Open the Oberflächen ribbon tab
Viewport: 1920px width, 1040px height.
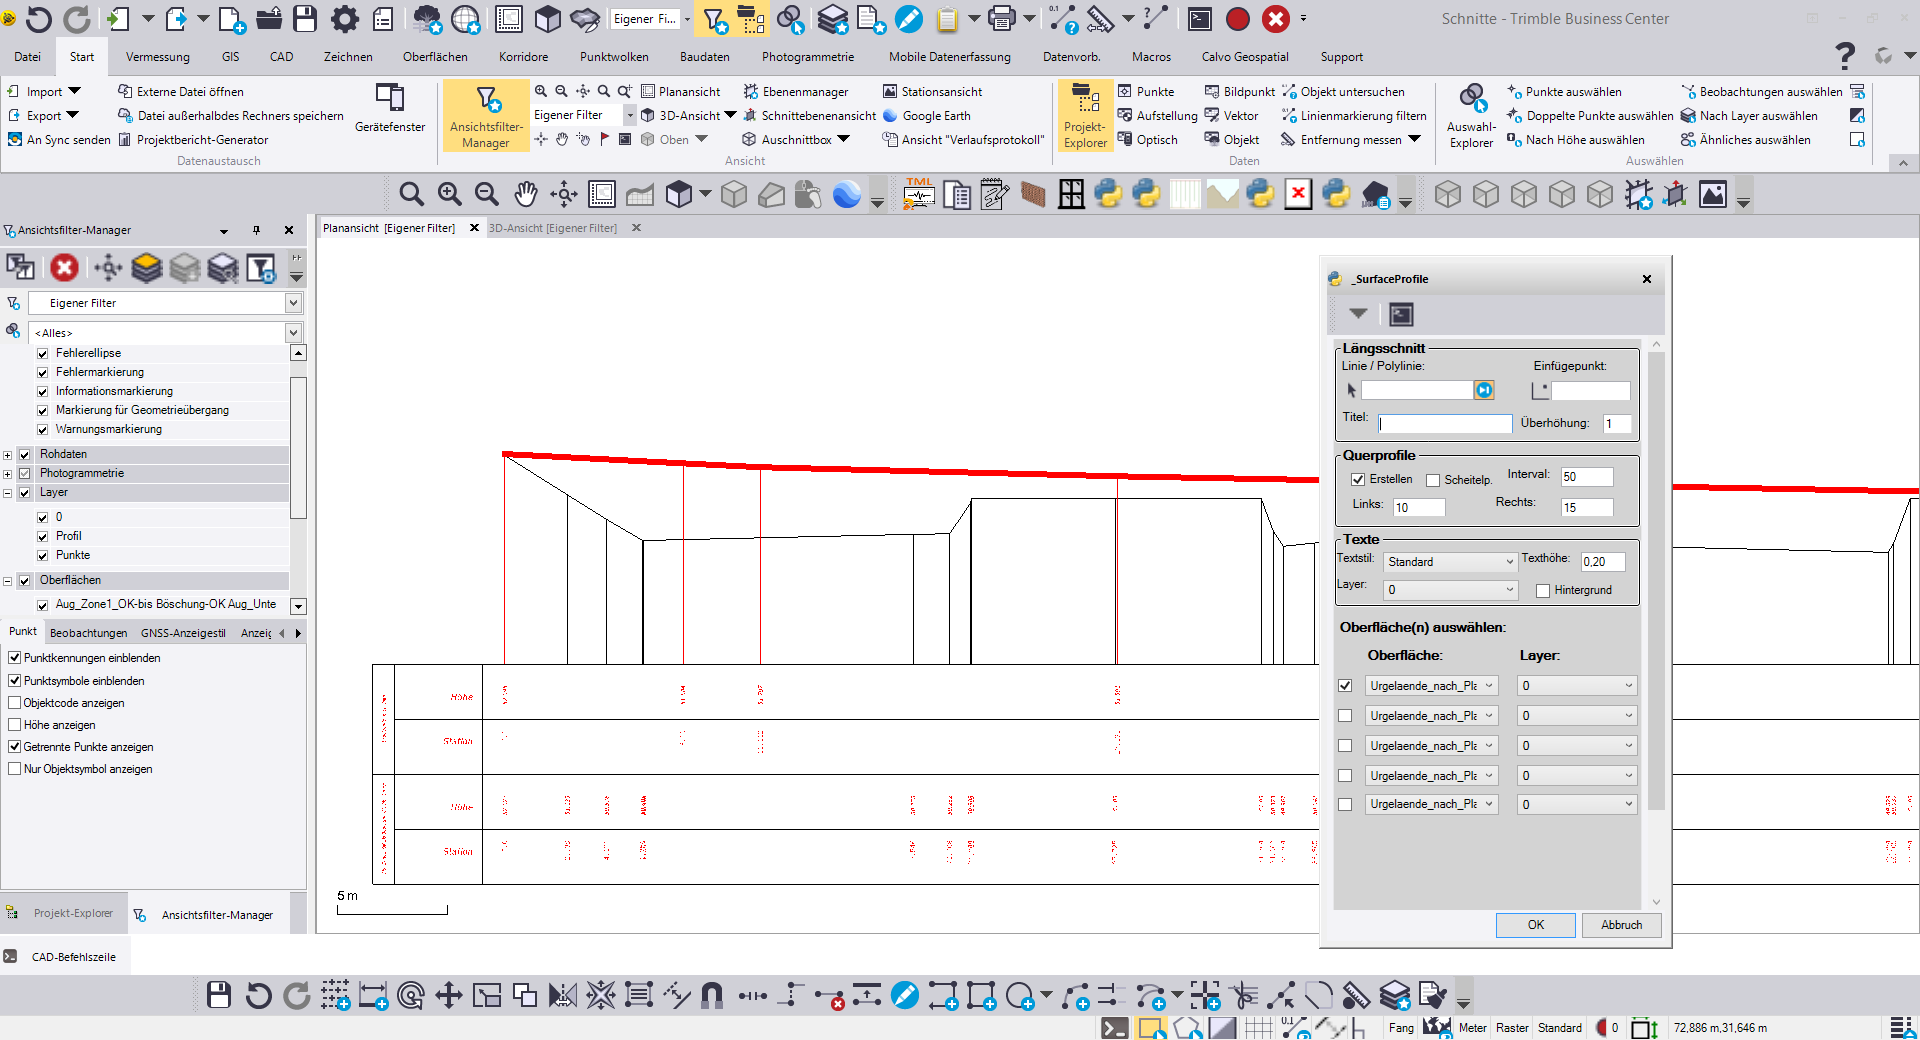tap(435, 57)
